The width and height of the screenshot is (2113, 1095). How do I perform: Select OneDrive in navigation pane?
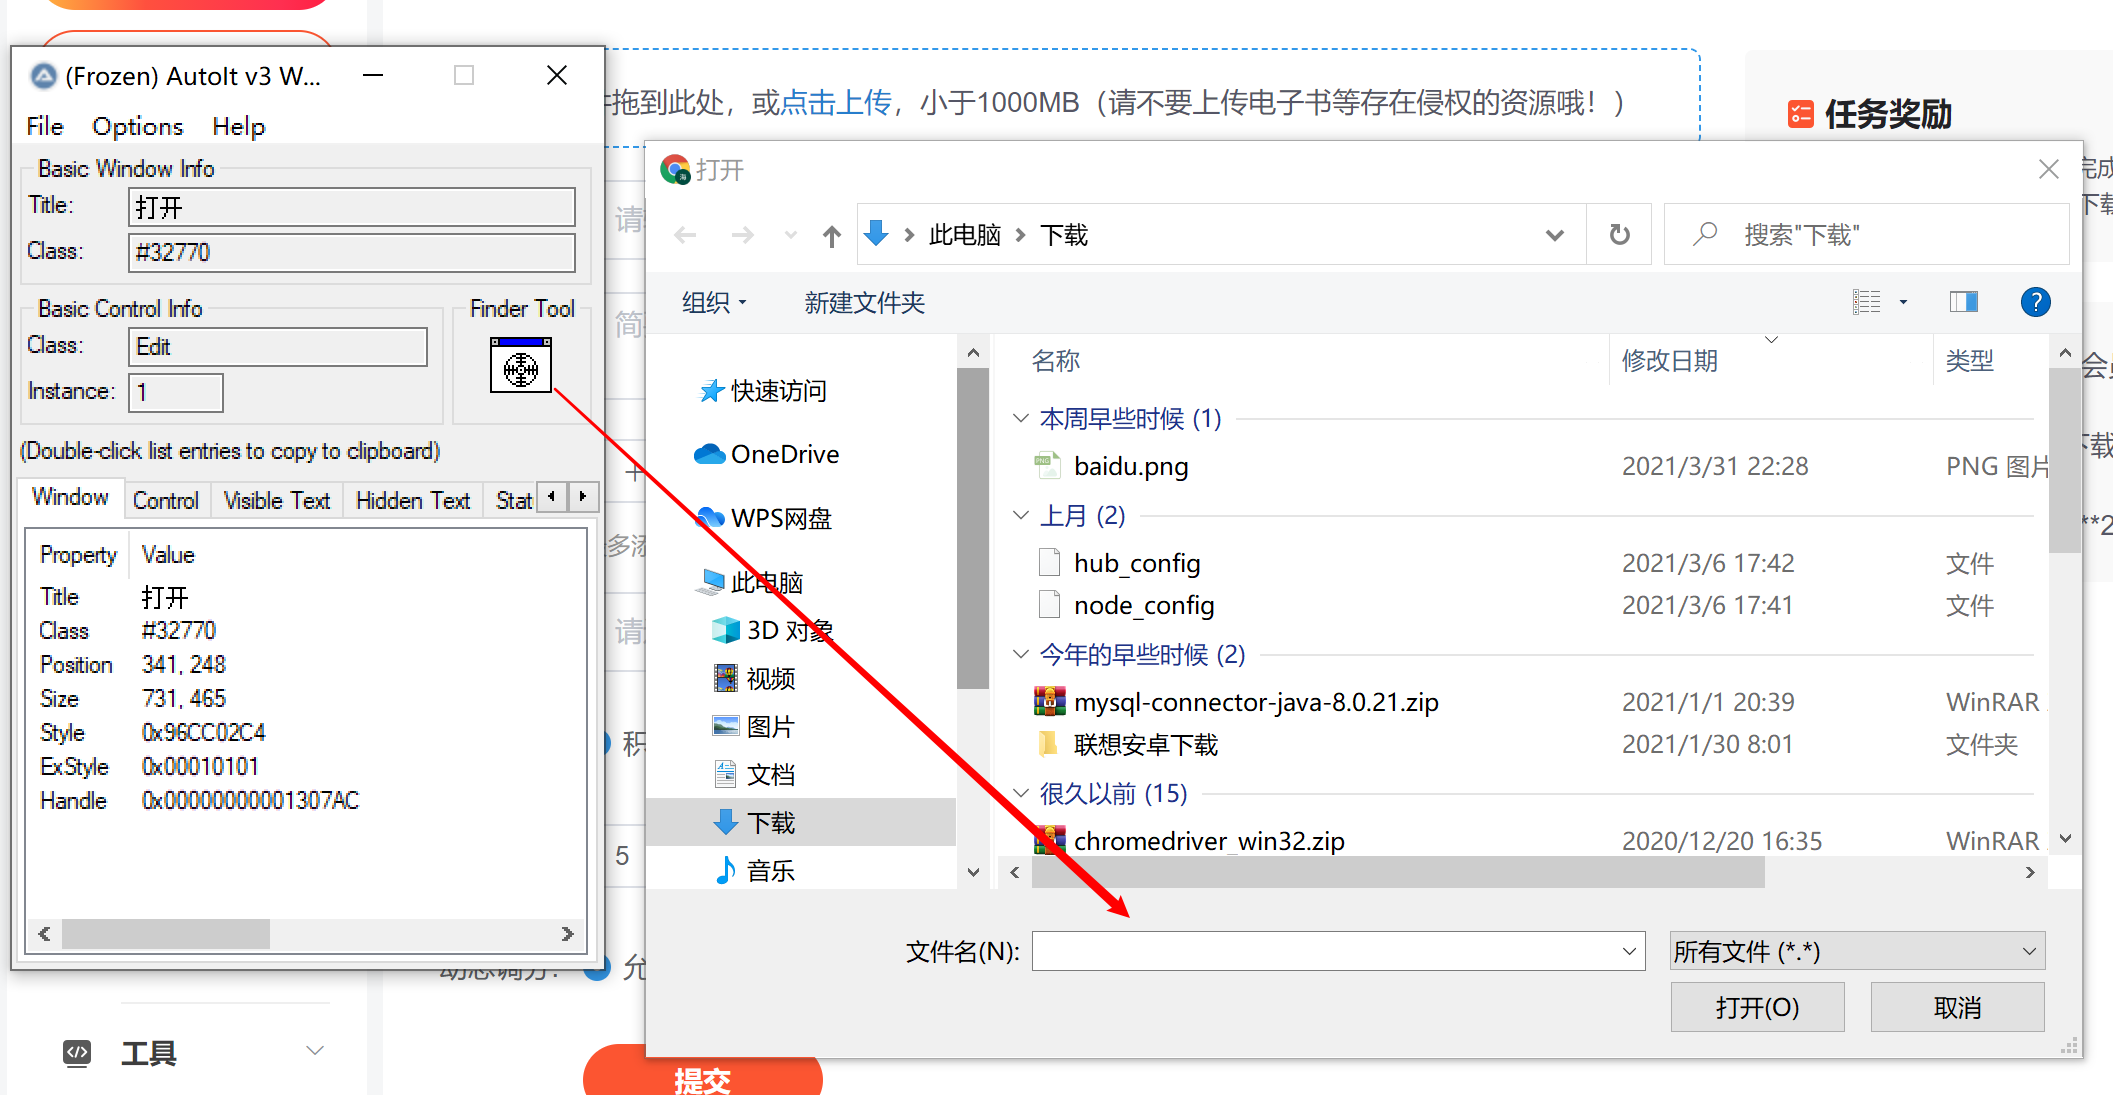pyautogui.click(x=784, y=455)
